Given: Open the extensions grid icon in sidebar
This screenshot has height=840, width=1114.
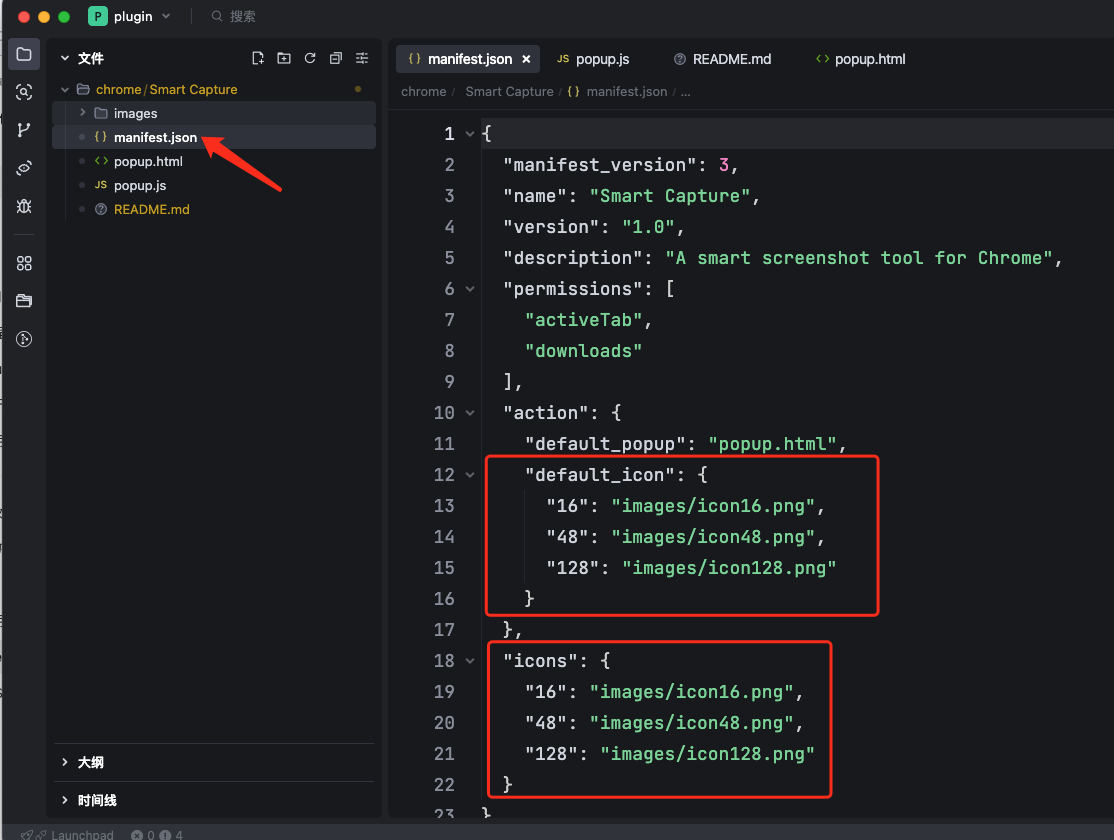Looking at the screenshot, I should point(24,263).
